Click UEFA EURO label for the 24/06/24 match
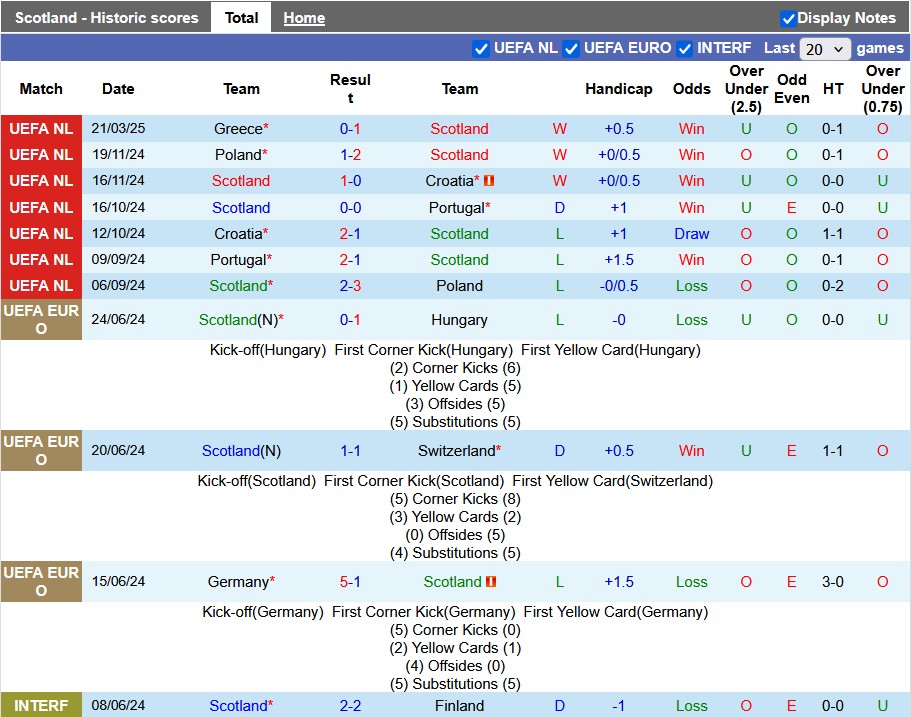Screen dimensions: 911x717 click(x=41, y=320)
